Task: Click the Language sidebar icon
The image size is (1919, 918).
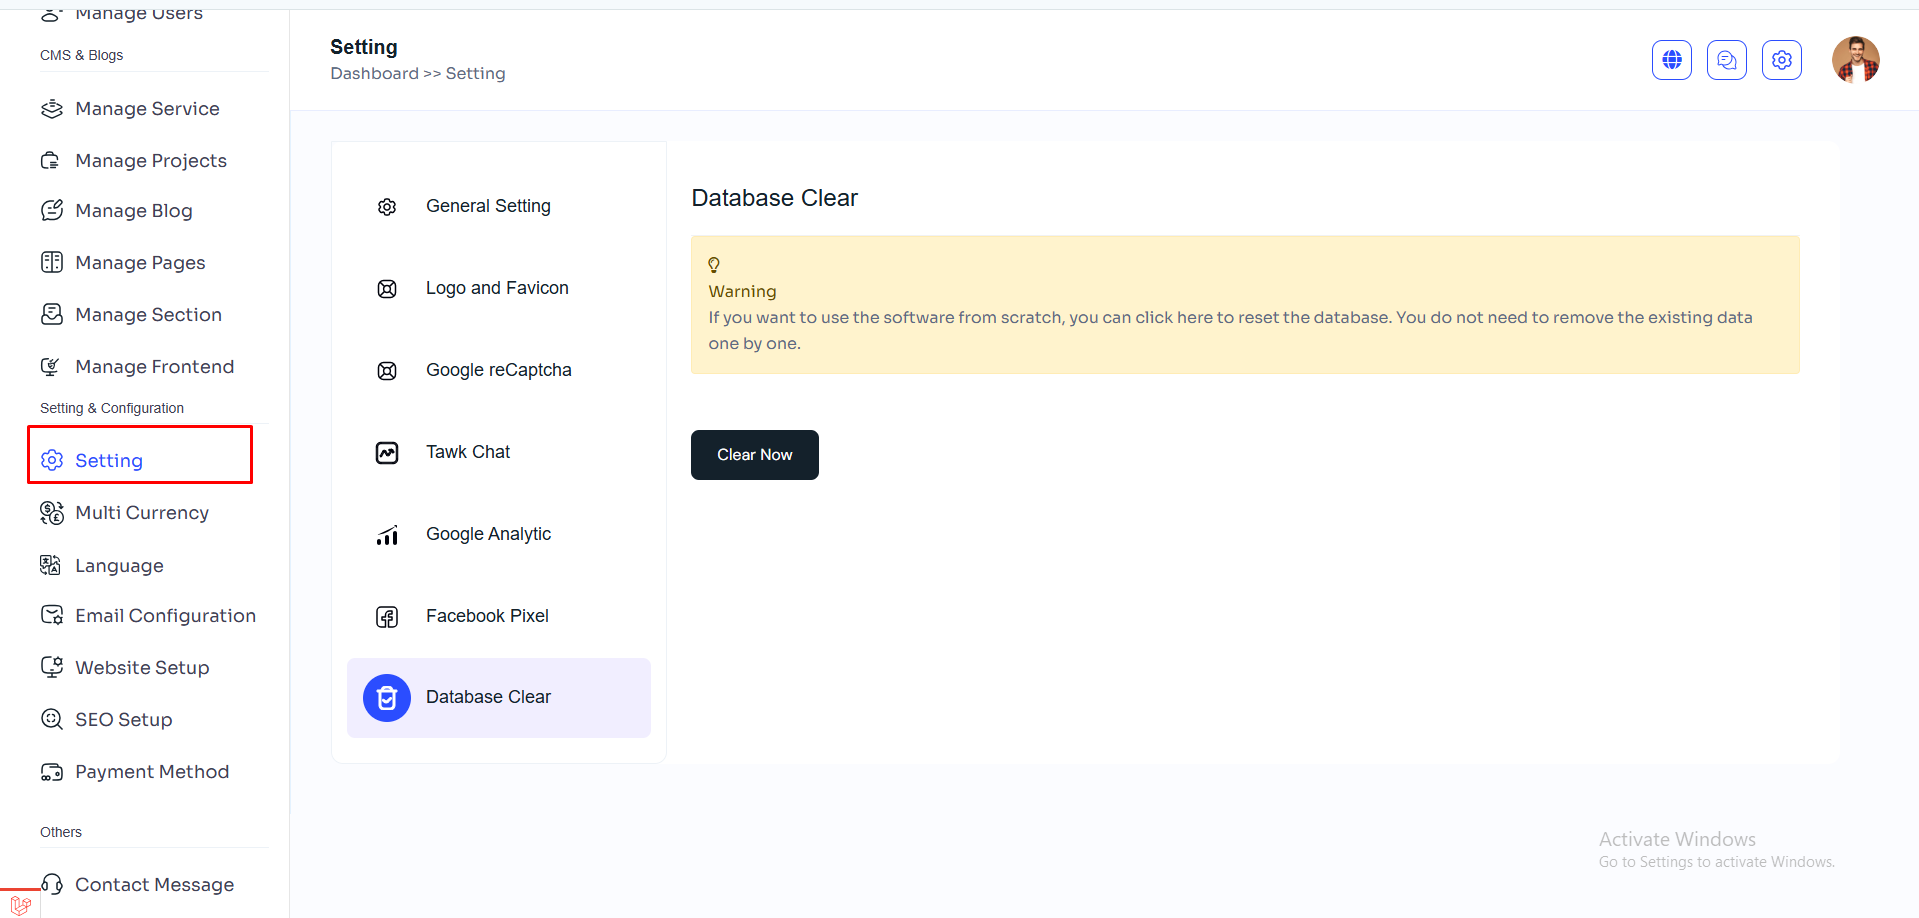Action: [x=51, y=566]
